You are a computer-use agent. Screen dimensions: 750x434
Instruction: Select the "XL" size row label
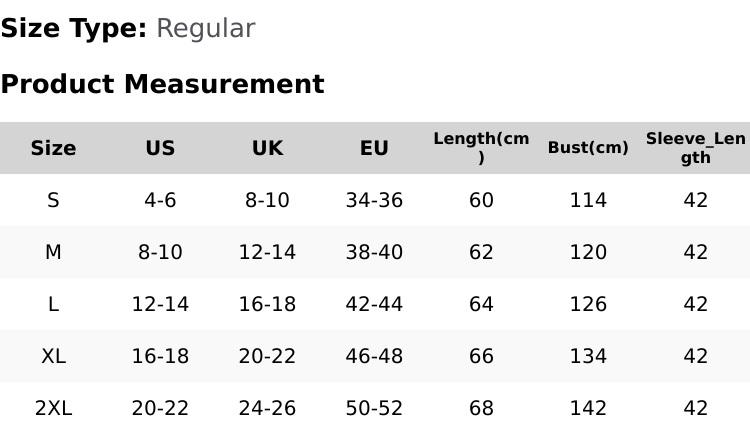pyautogui.click(x=53, y=356)
